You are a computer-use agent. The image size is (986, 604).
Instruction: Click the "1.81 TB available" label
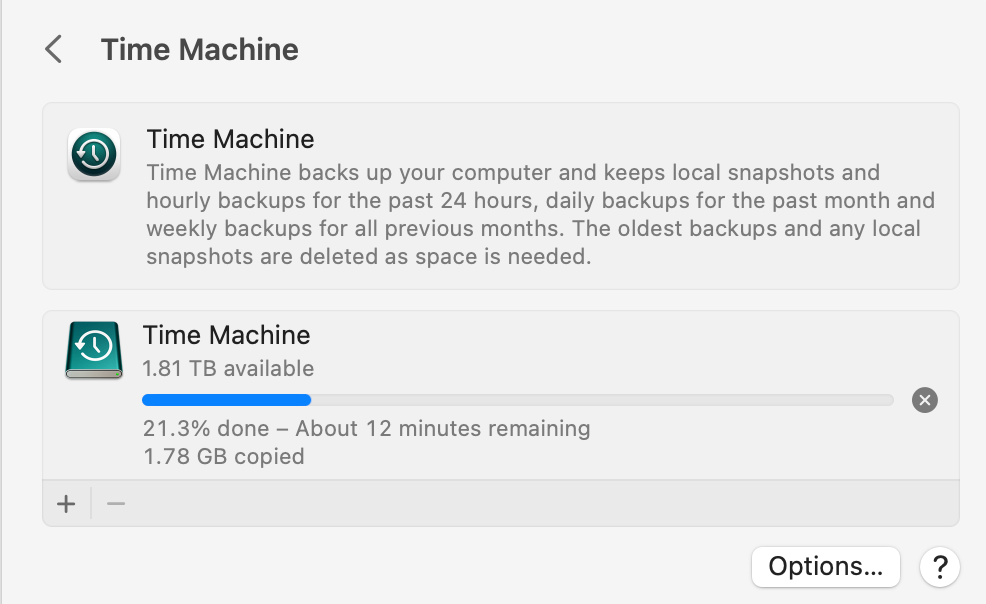point(228,368)
